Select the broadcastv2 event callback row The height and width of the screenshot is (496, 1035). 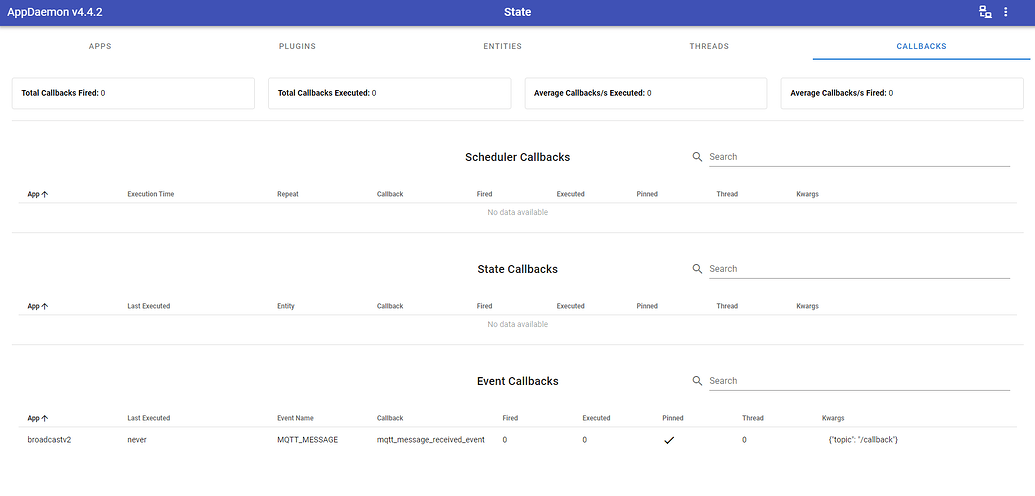point(518,440)
